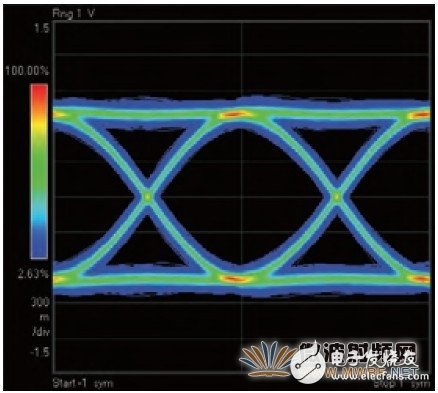Select the right eye crossing point
Screen dimensions: 438x393
pyautogui.click(x=337, y=197)
